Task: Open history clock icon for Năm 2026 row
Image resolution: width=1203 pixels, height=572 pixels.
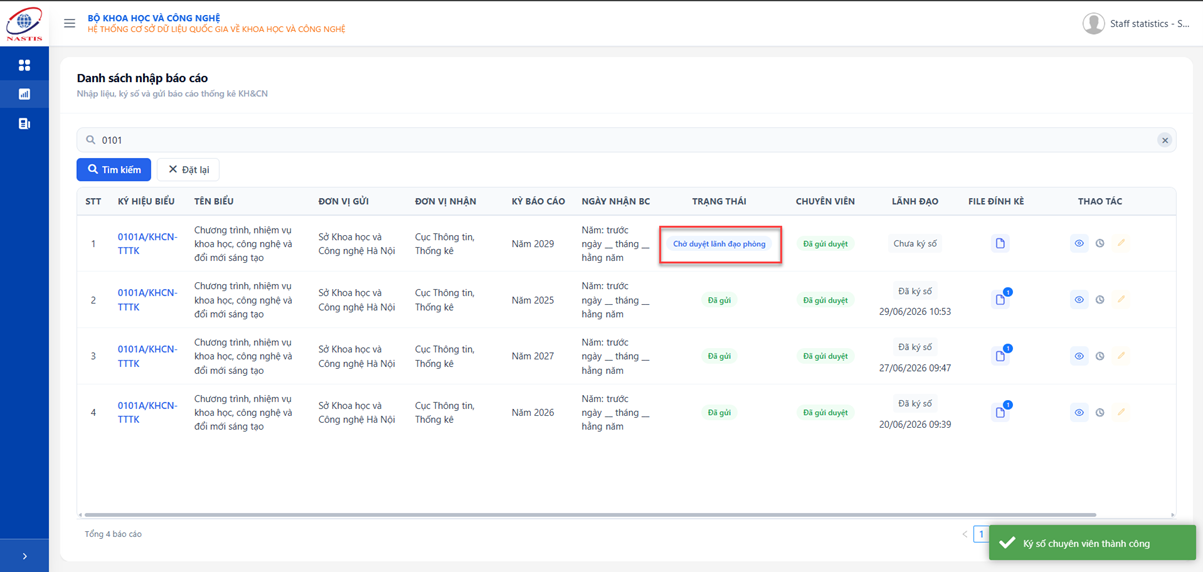Action: [x=1100, y=412]
